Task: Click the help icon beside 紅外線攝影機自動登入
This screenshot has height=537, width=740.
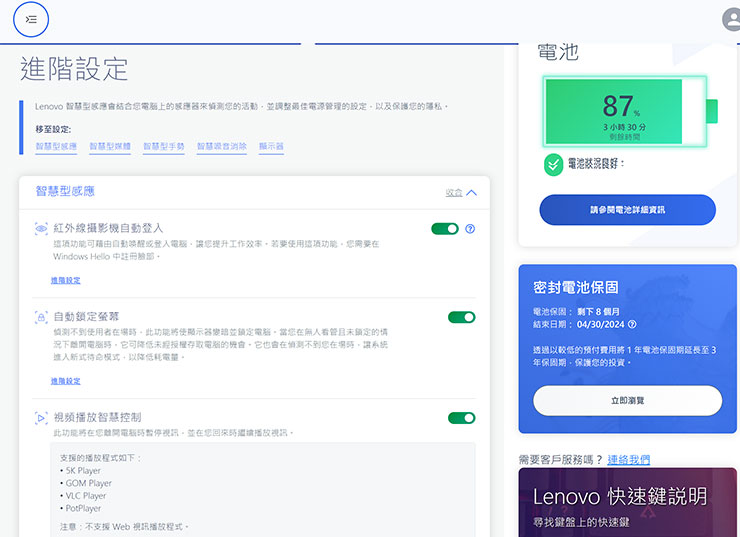Action: click(x=470, y=229)
